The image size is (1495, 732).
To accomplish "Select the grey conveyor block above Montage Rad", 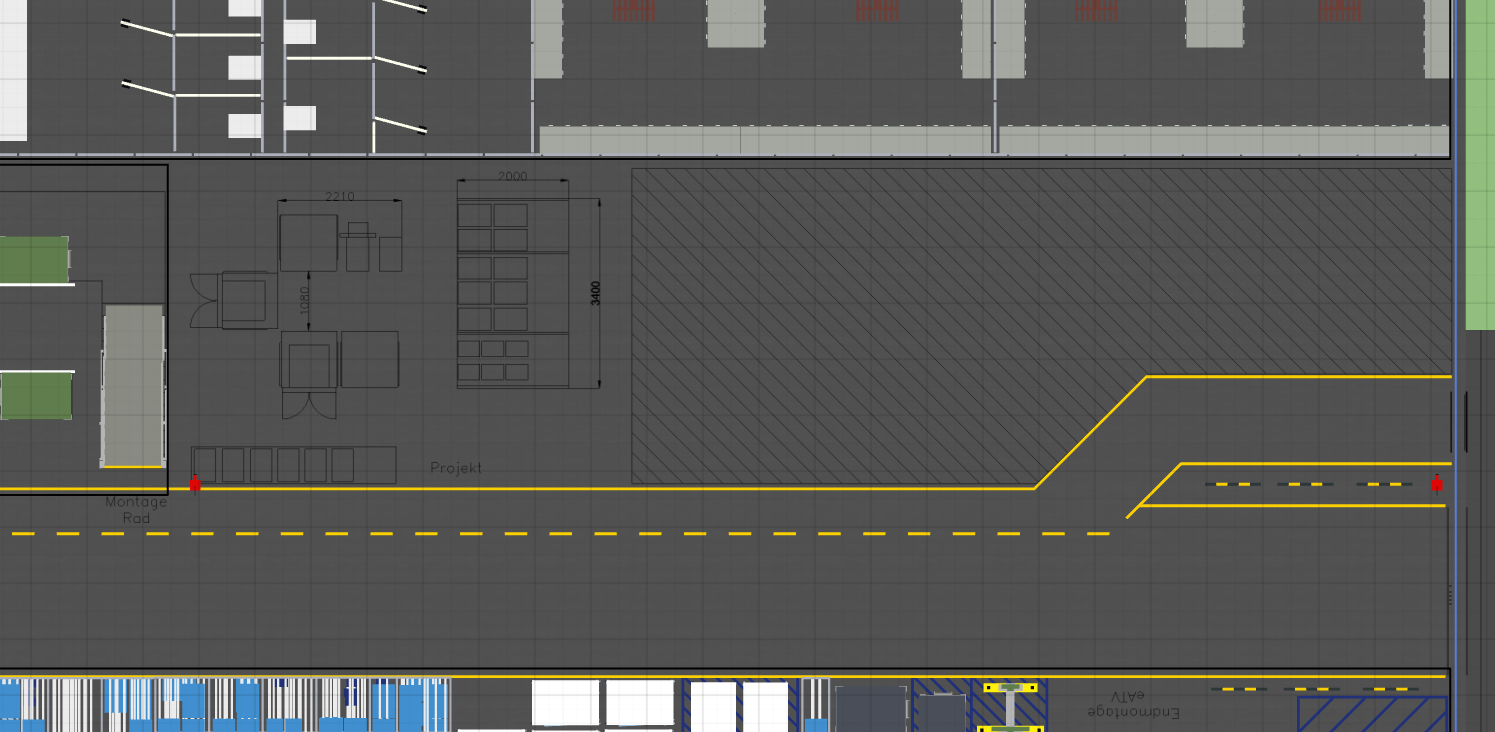I will [133, 386].
